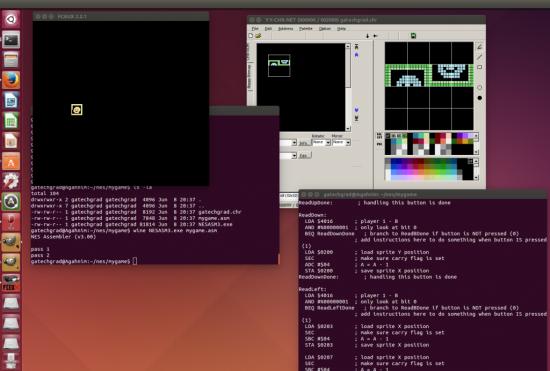Image resolution: width=550 pixels, height=371 pixels.
Task: Open the Rotate dropdown in YY-CHR
Action: pyautogui.click(x=321, y=142)
